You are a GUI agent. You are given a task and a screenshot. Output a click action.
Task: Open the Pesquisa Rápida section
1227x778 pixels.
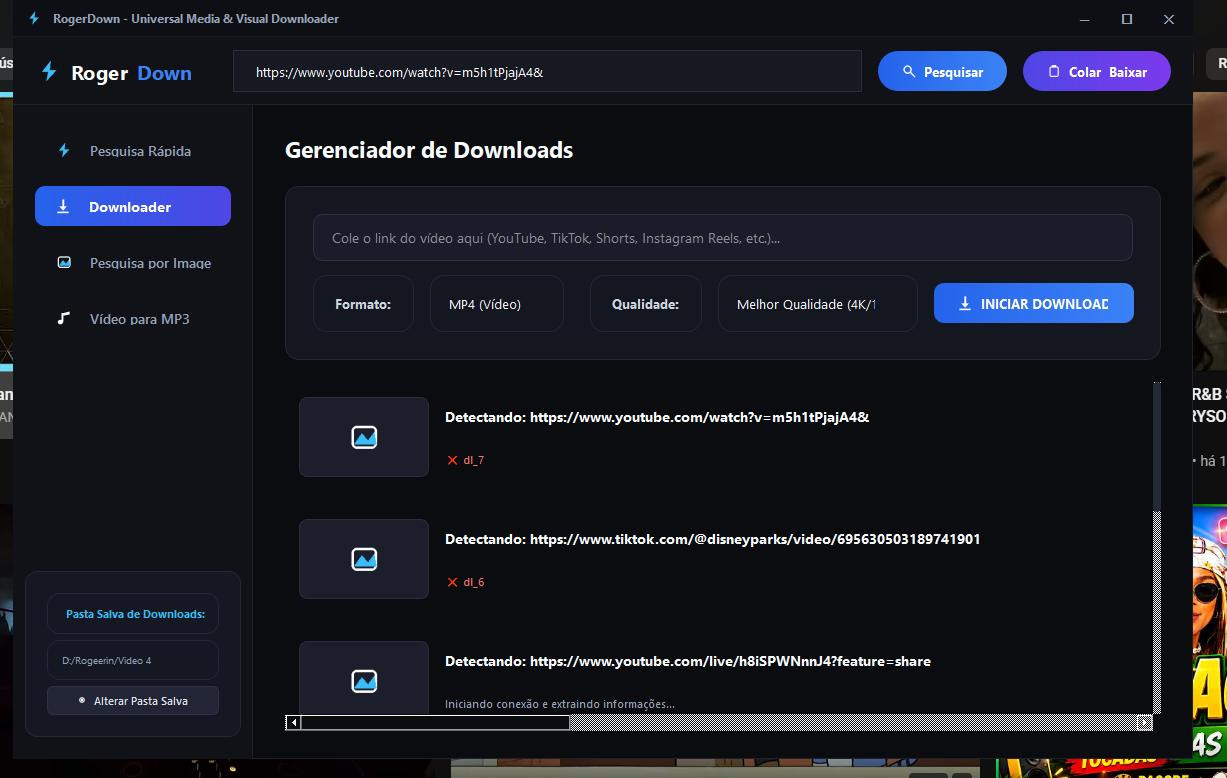coord(133,151)
